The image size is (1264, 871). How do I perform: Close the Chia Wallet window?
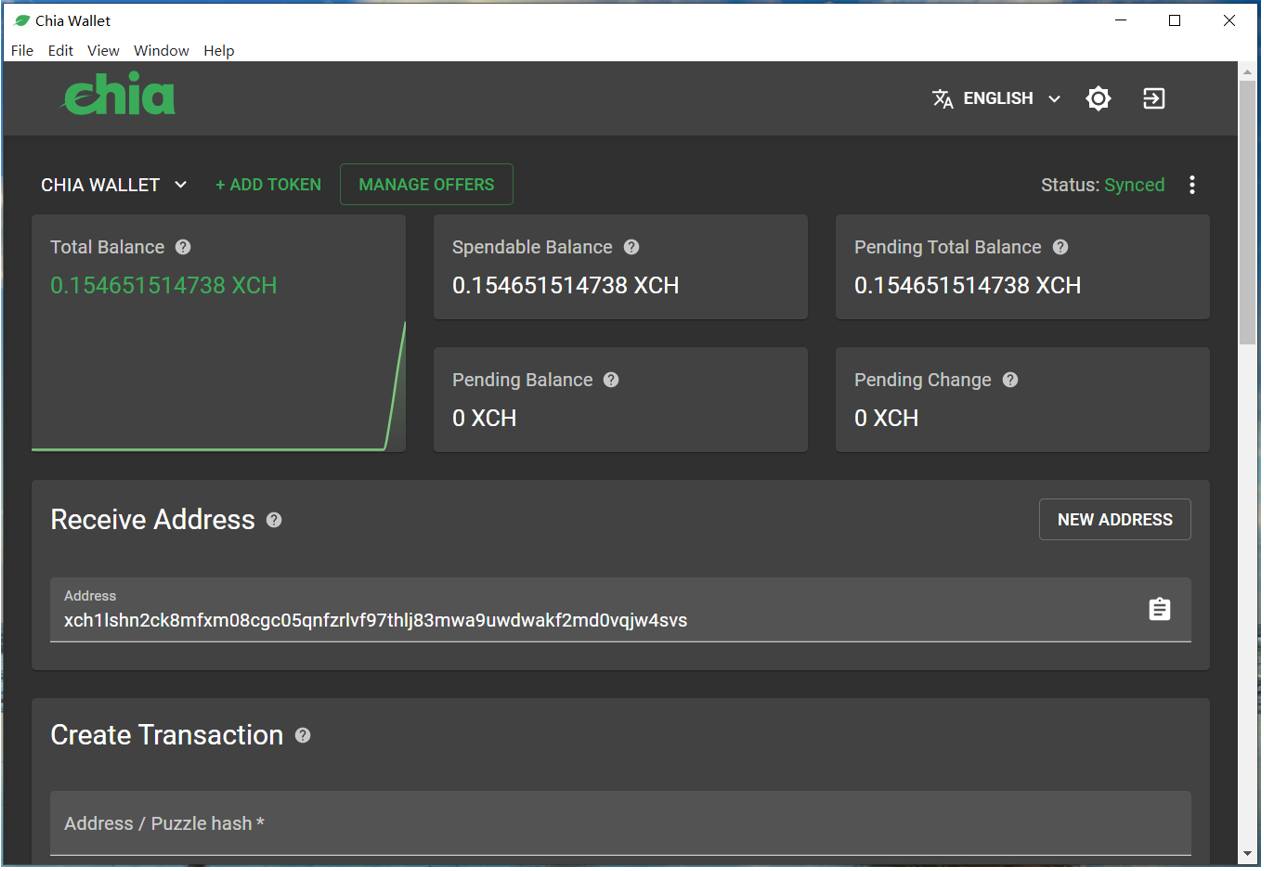tap(1230, 20)
